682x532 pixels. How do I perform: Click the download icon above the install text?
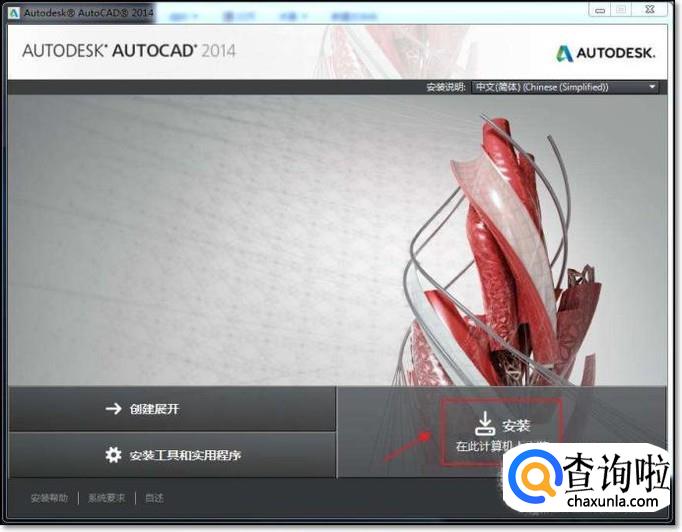(x=485, y=424)
